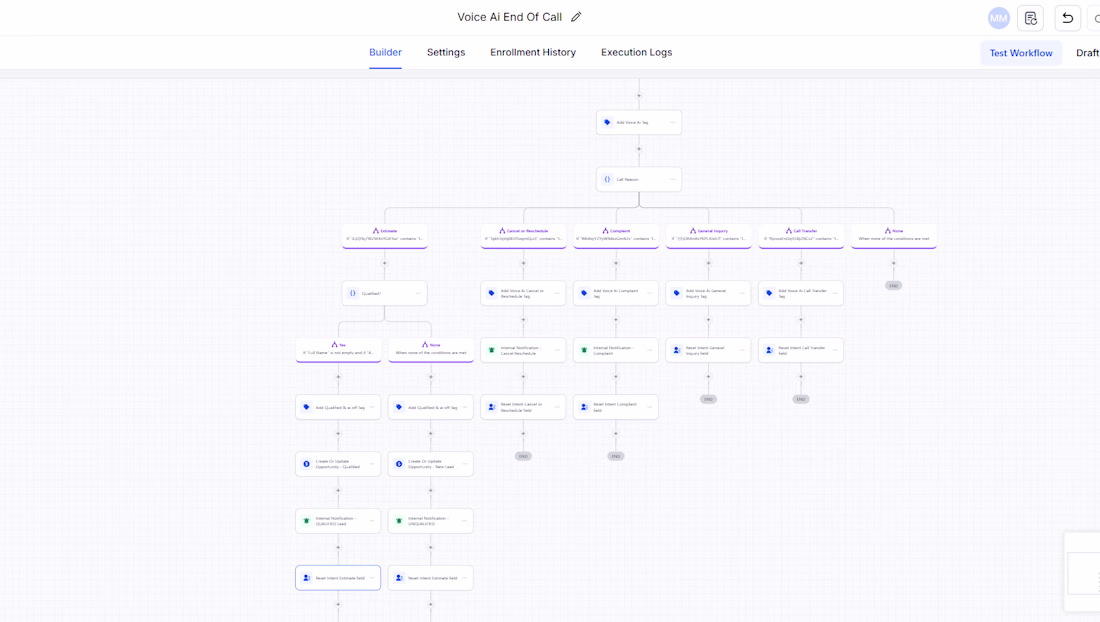The width and height of the screenshot is (1100, 622).
Task: Open three-dot menu on Reset Intent Call Transfer field
Action: pos(835,350)
